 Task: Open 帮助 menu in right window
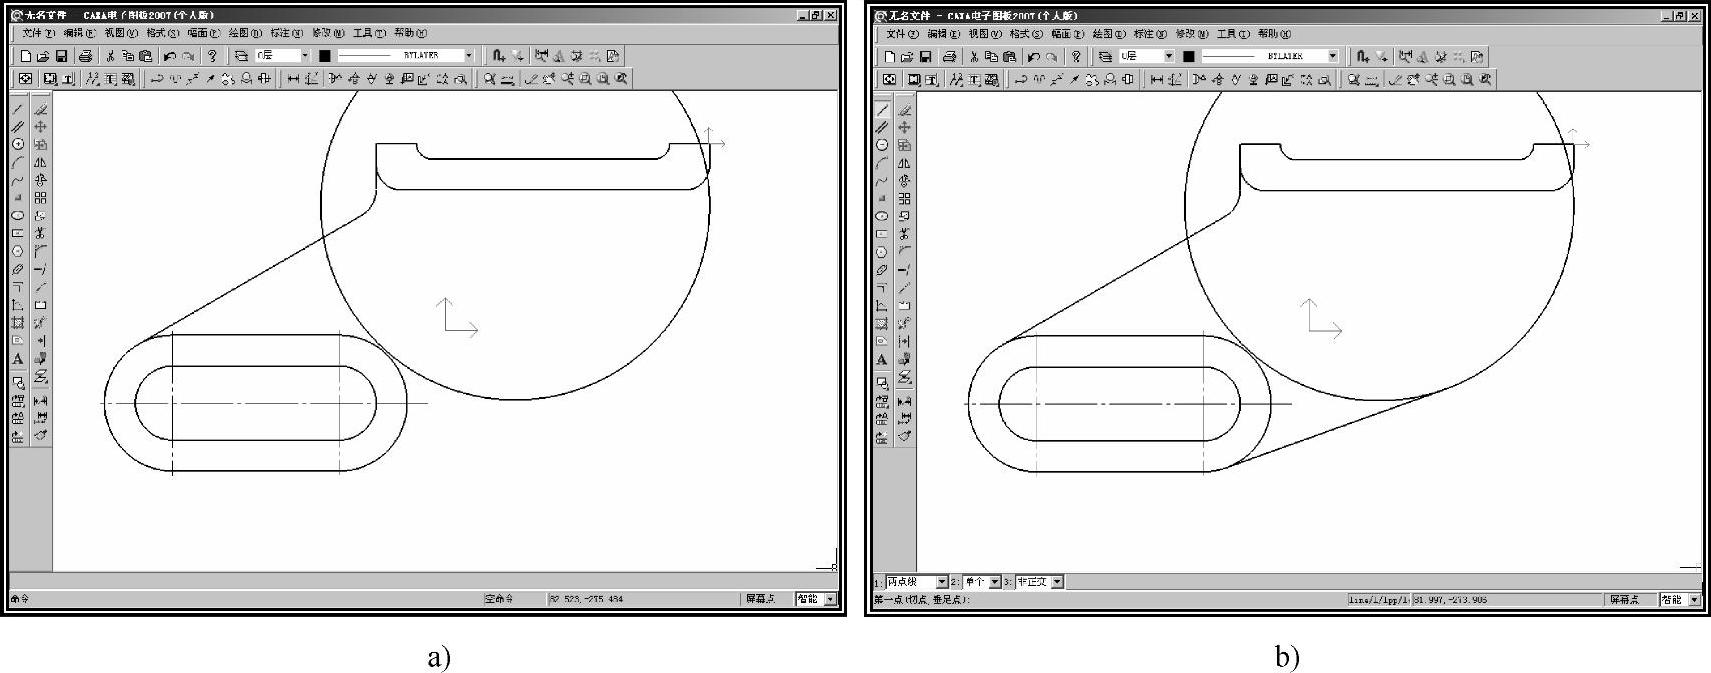click(x=1274, y=33)
